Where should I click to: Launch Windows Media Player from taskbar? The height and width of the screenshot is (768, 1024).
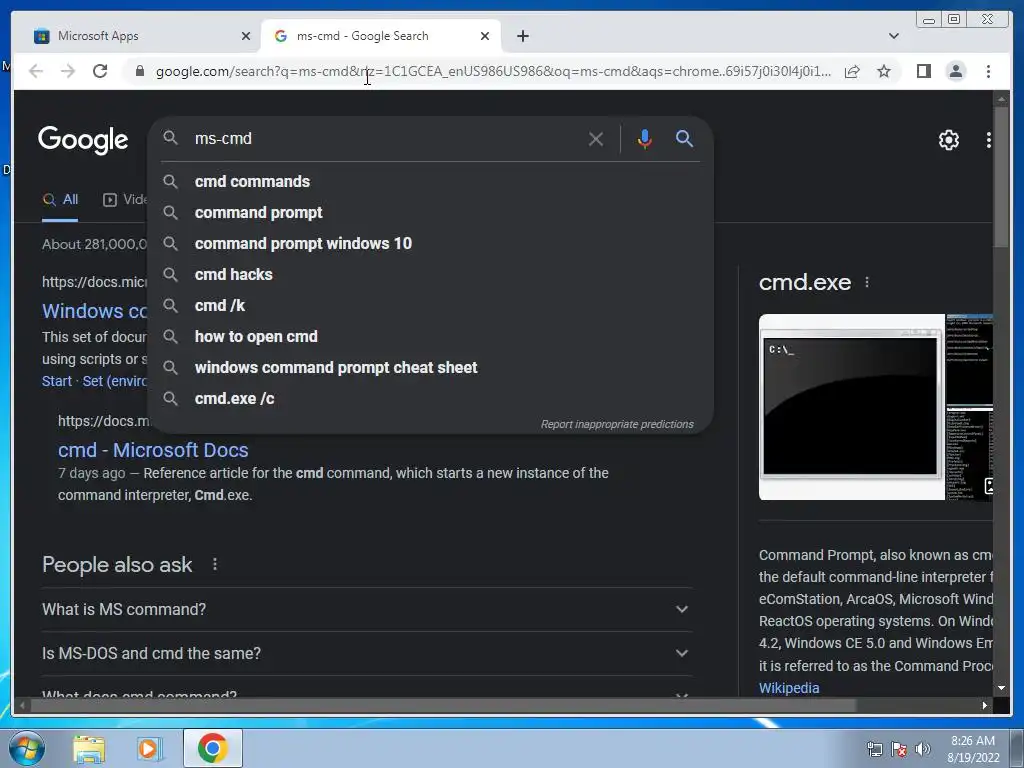click(150, 749)
